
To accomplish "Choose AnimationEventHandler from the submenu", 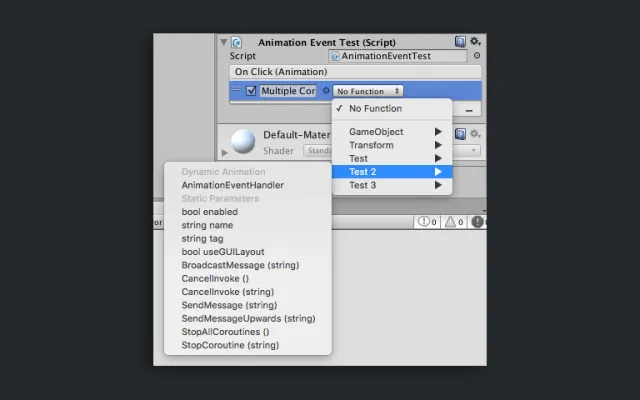I will [x=248, y=185].
